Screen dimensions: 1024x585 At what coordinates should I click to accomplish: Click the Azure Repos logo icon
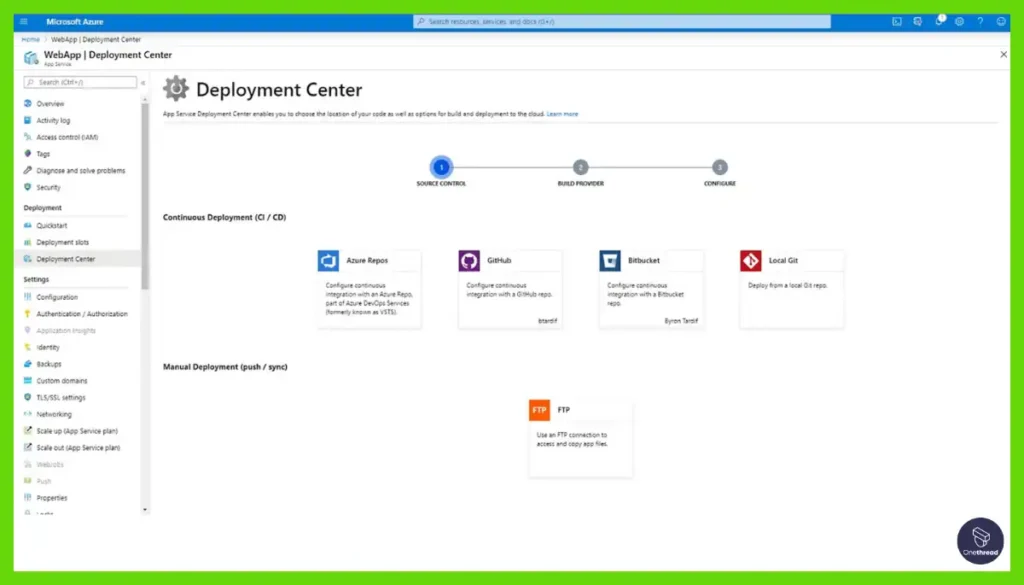[328, 261]
